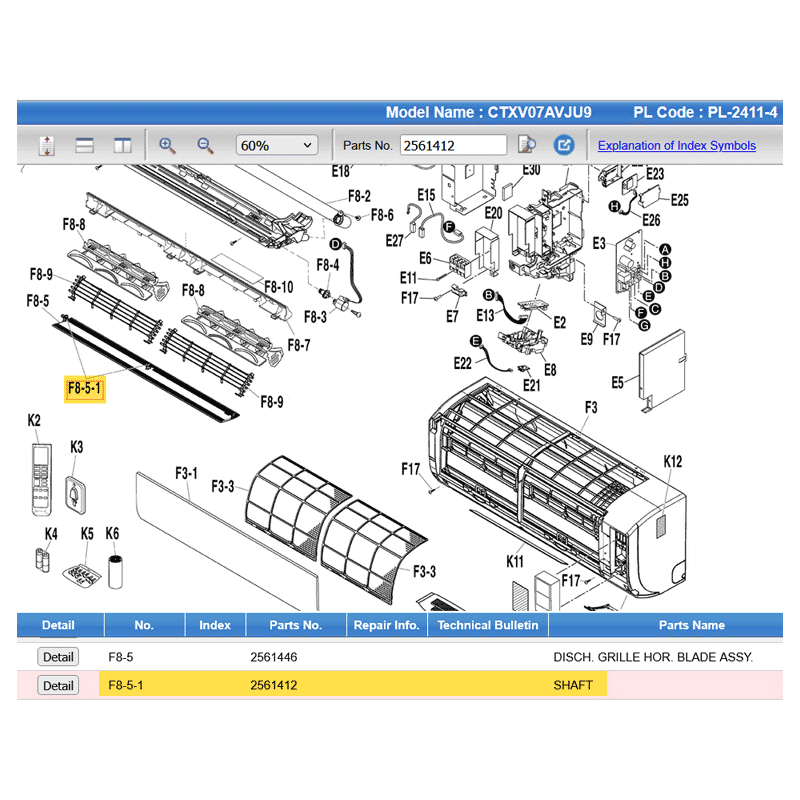Click the Parts No. column header
Screen dimensions: 800x800
tap(295, 625)
